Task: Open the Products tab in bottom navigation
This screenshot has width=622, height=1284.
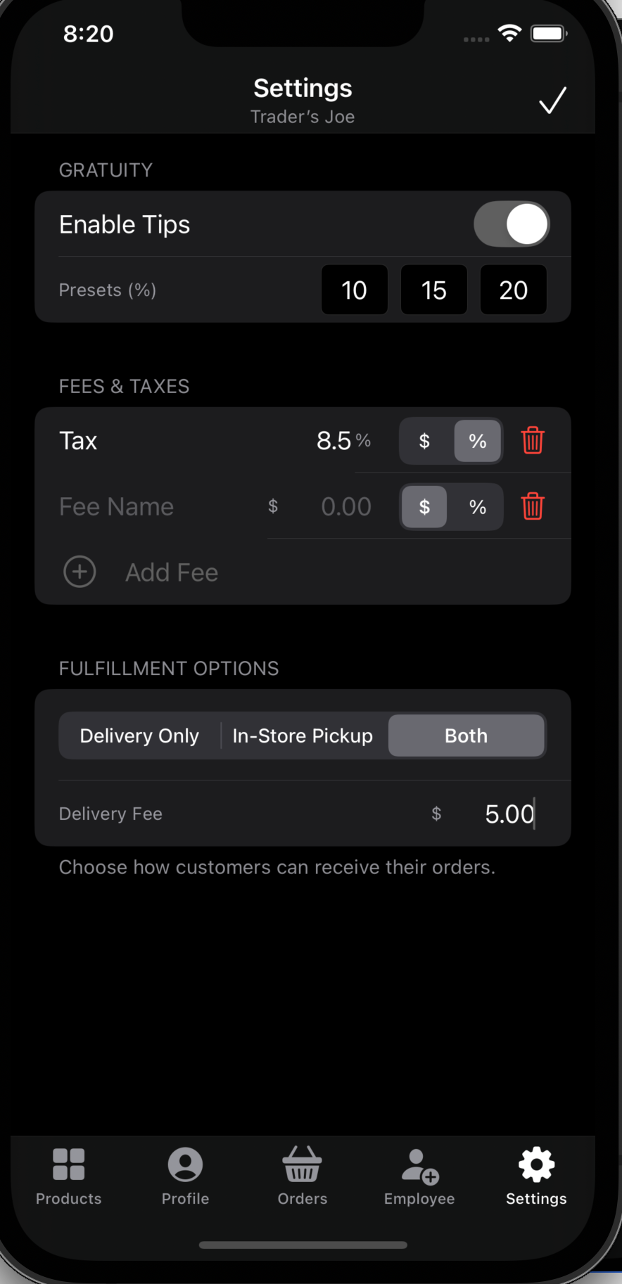Action: coord(68,1177)
